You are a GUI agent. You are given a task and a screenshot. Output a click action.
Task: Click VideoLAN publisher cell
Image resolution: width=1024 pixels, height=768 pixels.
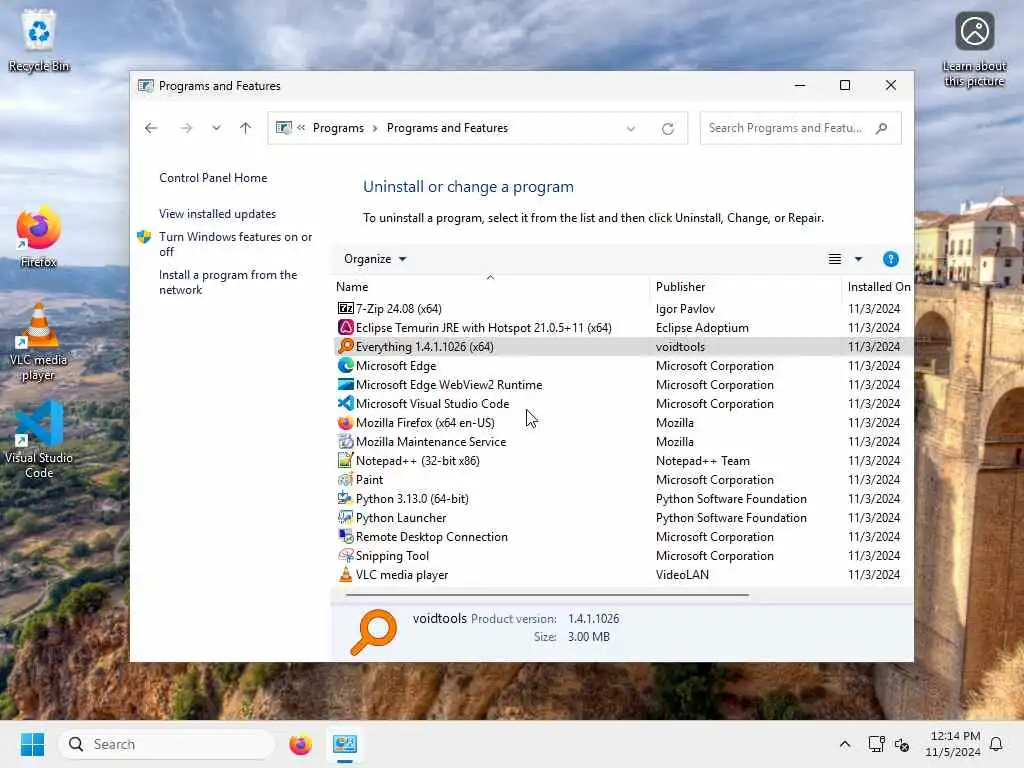(682, 575)
